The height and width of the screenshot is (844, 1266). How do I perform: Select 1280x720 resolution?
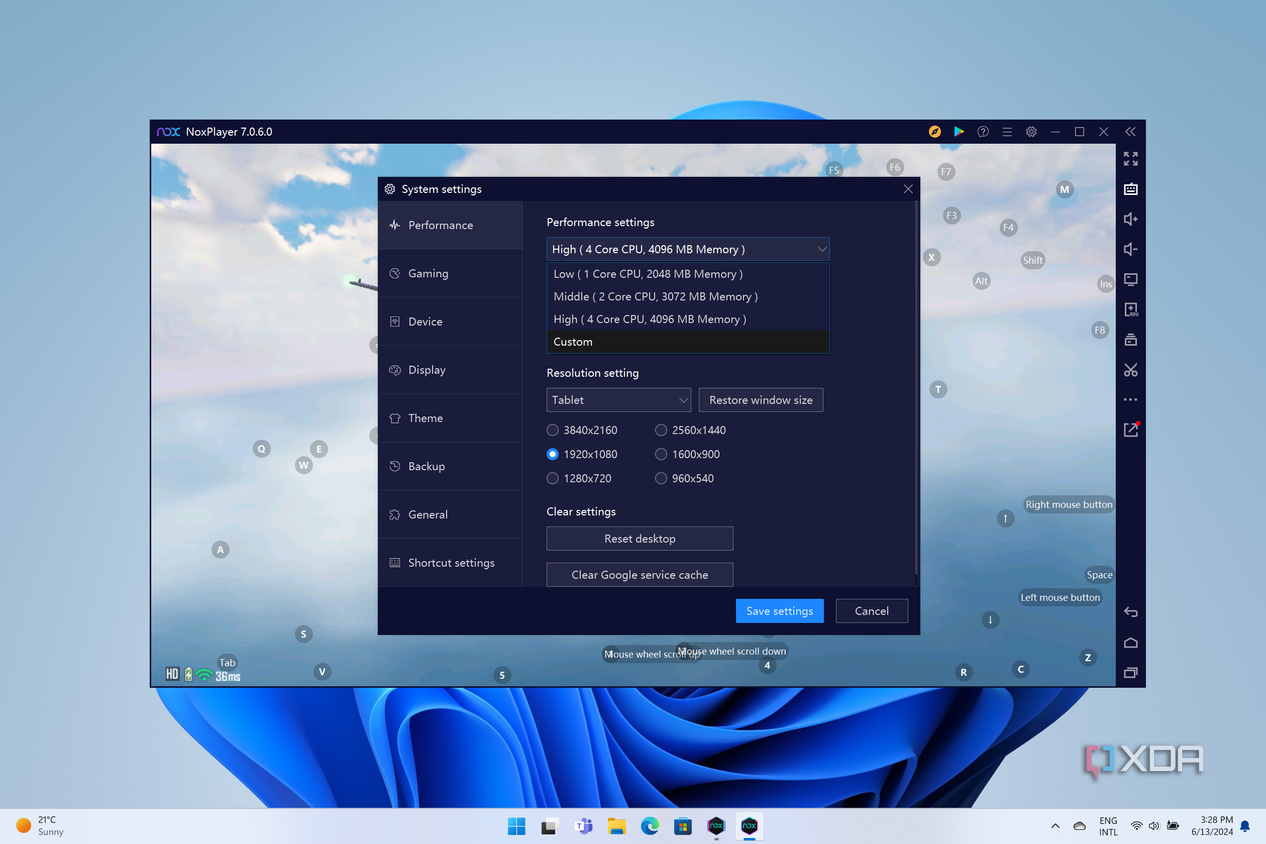tap(579, 478)
